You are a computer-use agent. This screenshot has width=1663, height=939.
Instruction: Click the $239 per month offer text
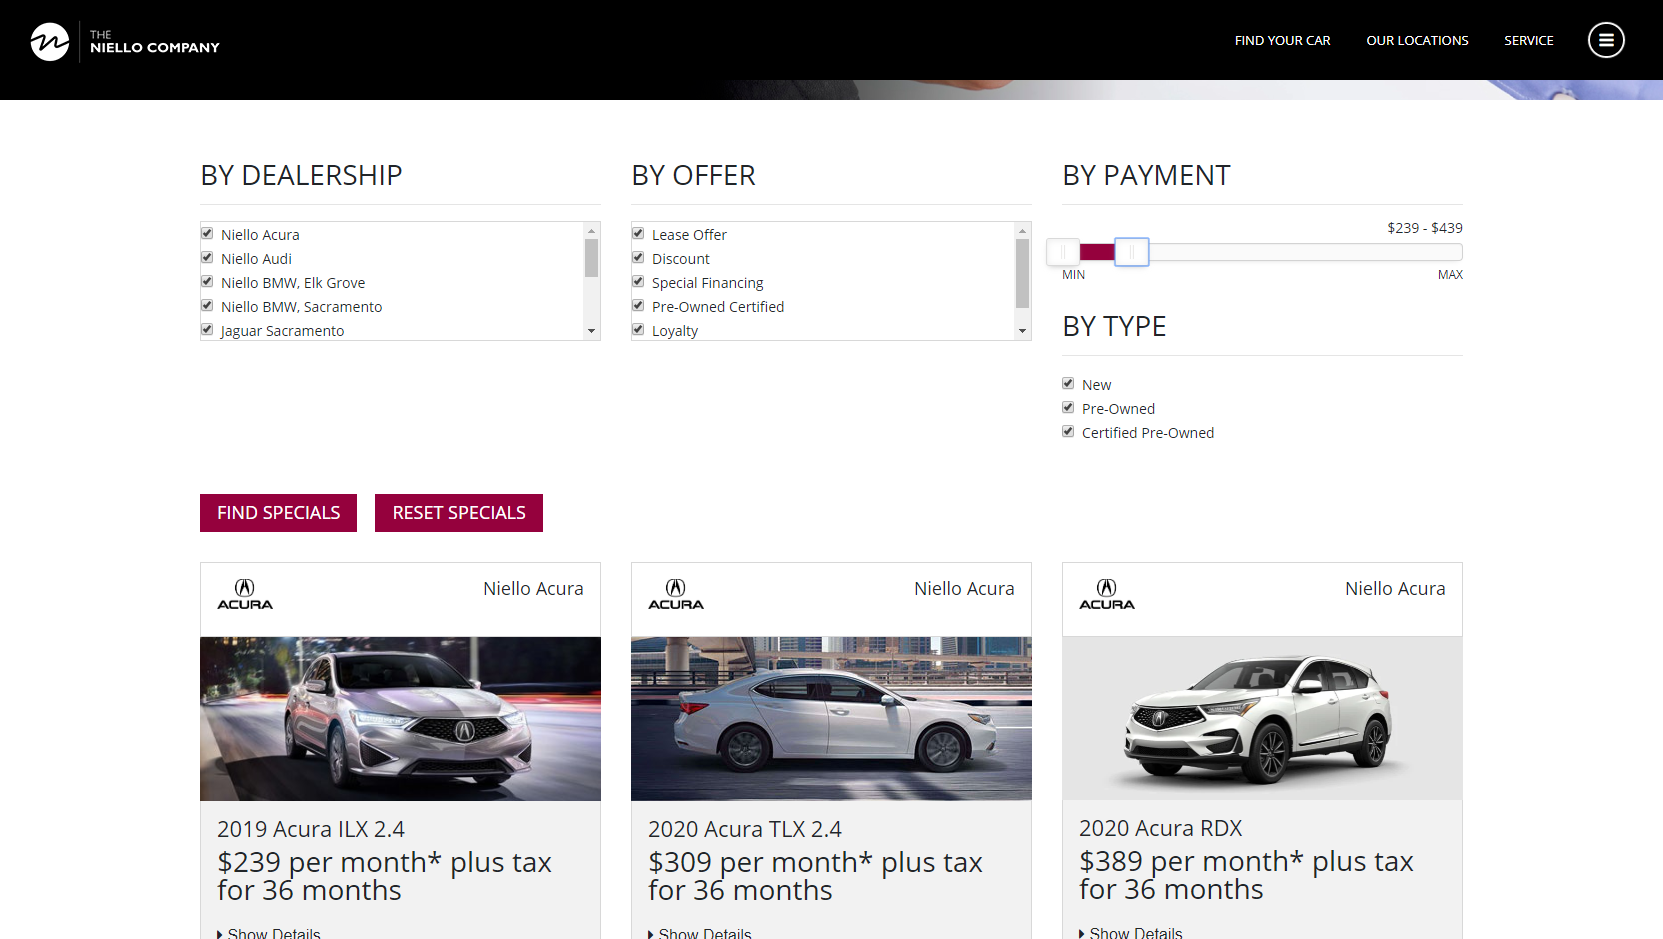(384, 876)
